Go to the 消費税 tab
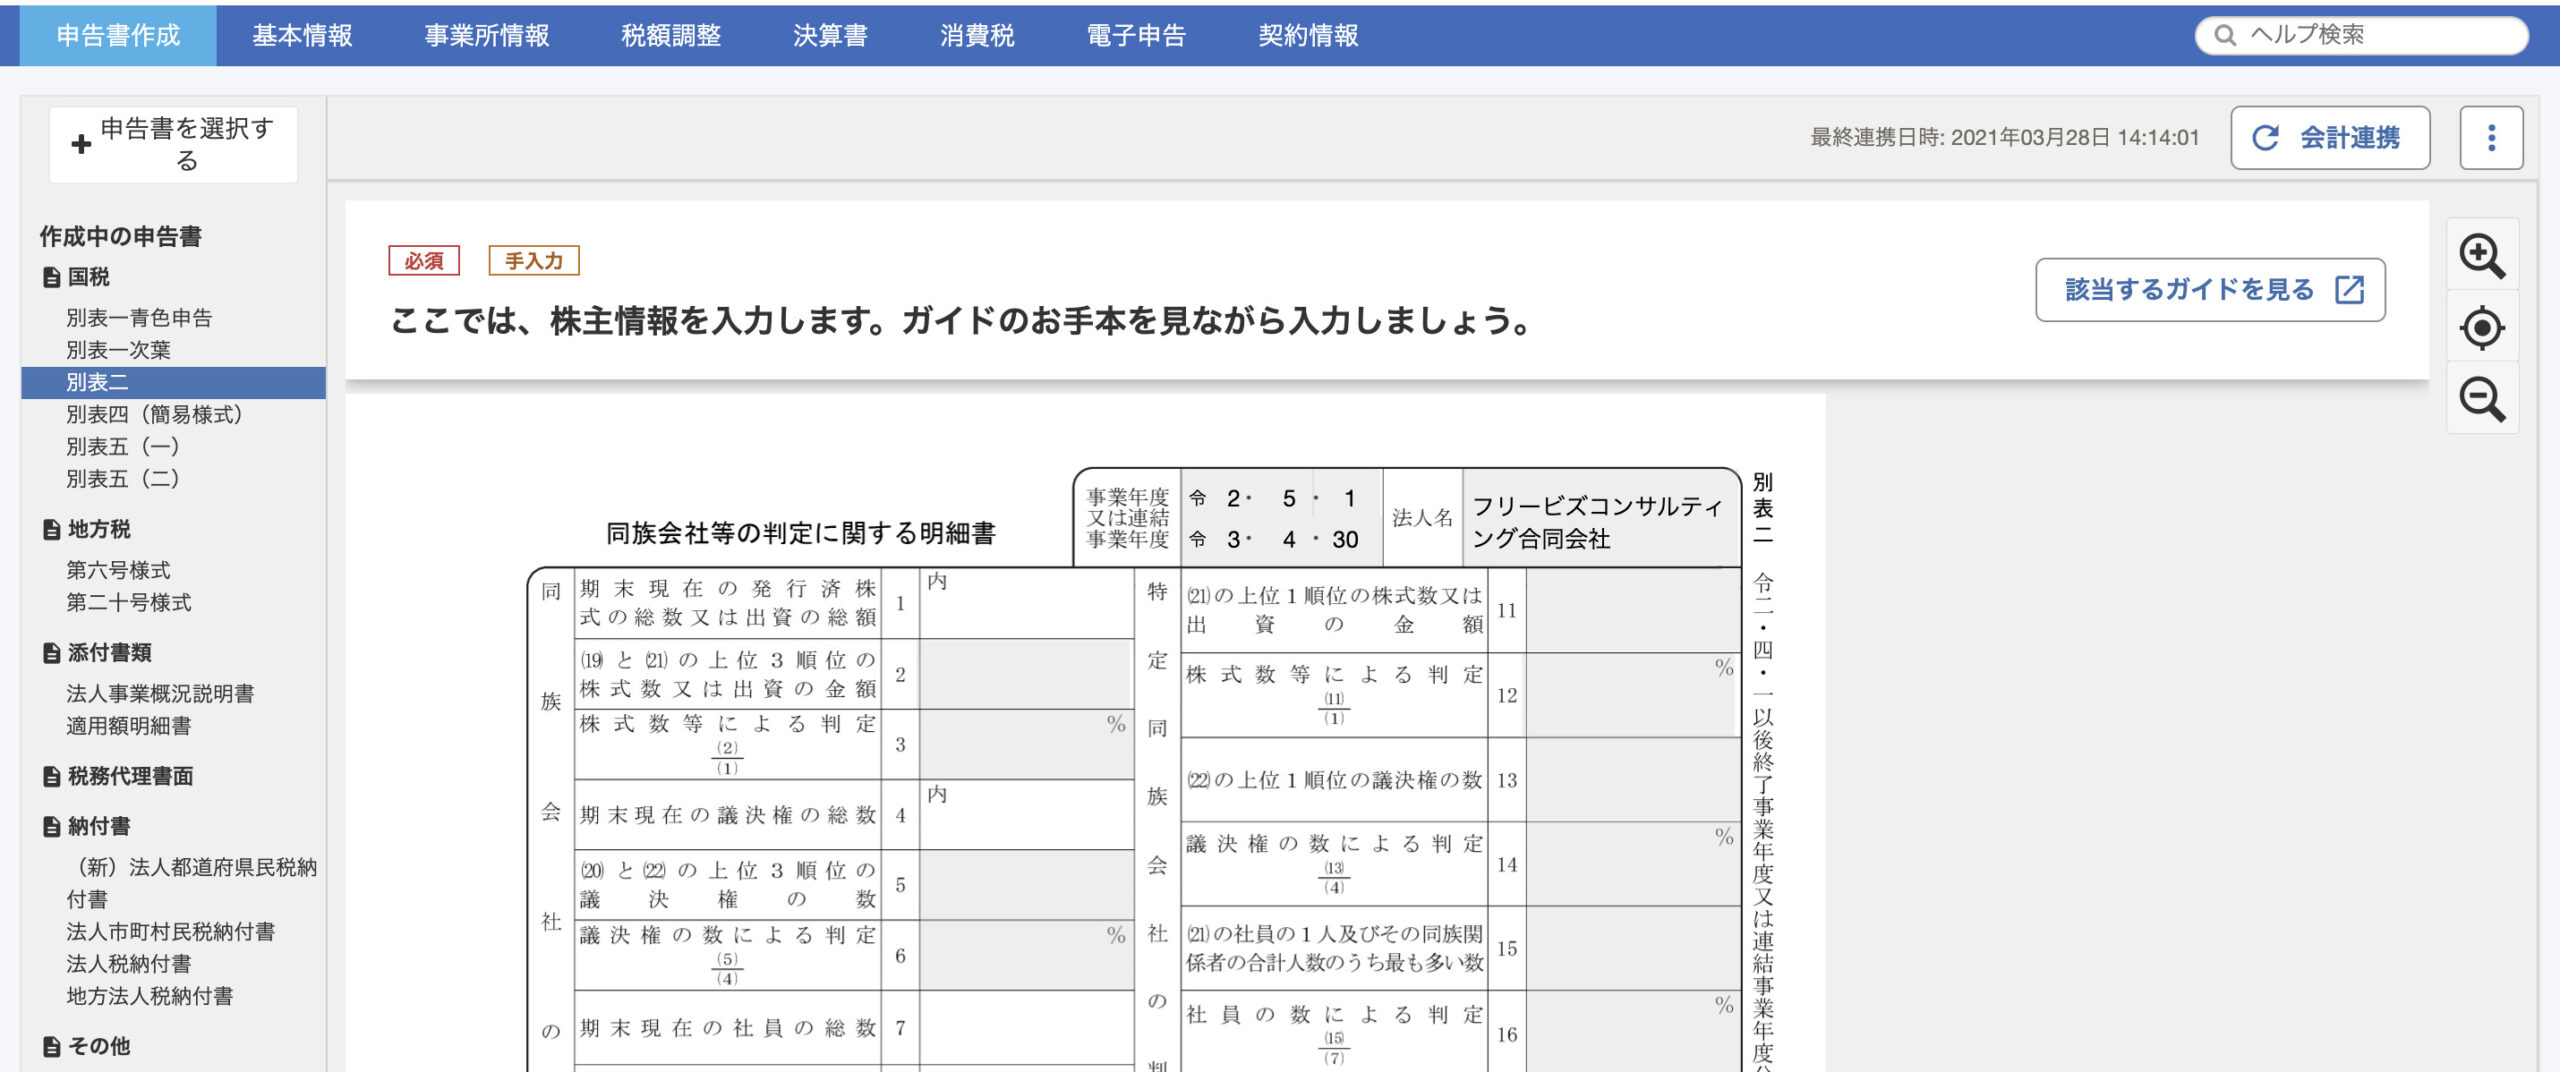The height and width of the screenshot is (1072, 2560). (x=977, y=36)
